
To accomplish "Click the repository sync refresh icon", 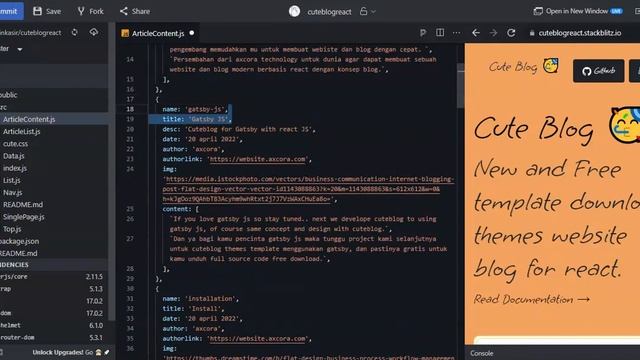I will [74, 32].
